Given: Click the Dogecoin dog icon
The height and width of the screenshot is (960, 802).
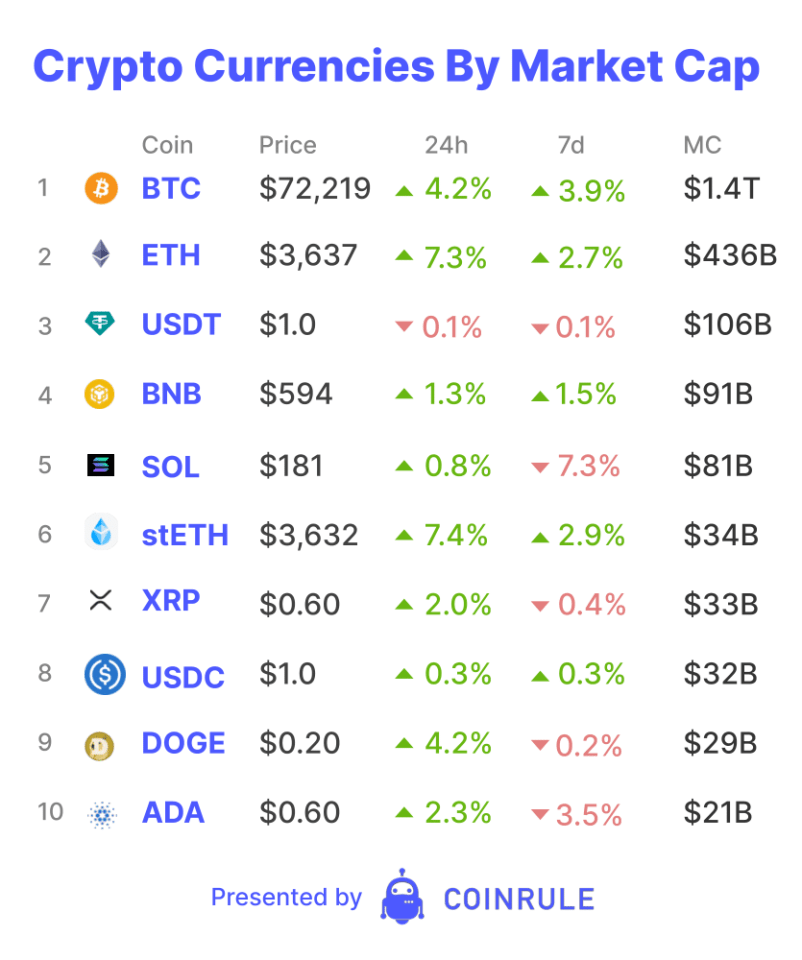Looking at the screenshot, I should (99, 746).
